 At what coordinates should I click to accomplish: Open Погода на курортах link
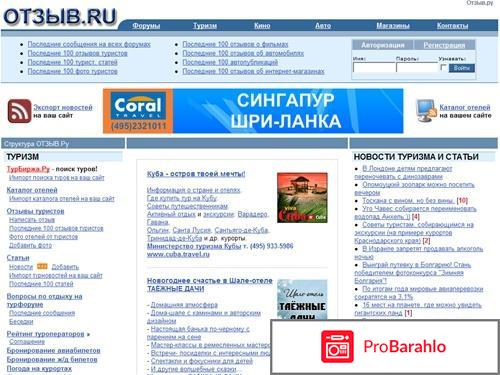coord(39,369)
